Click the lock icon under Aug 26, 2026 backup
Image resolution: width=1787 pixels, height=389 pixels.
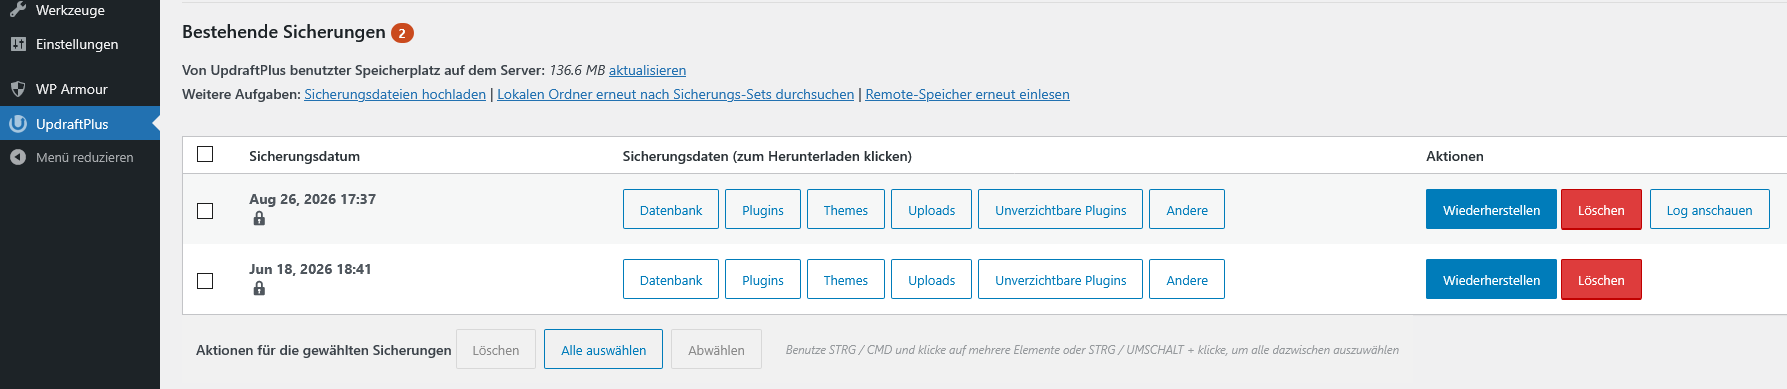point(259,218)
